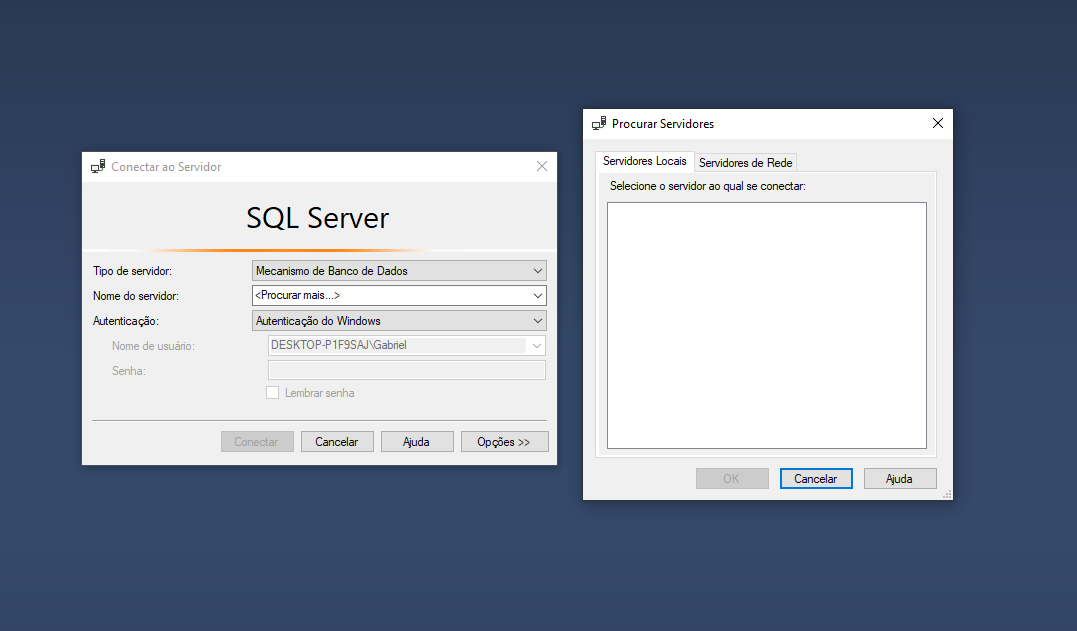The height and width of the screenshot is (631, 1077).
Task: Click the Conectar ao Servidor title bar icon
Action: pyautogui.click(x=98, y=167)
